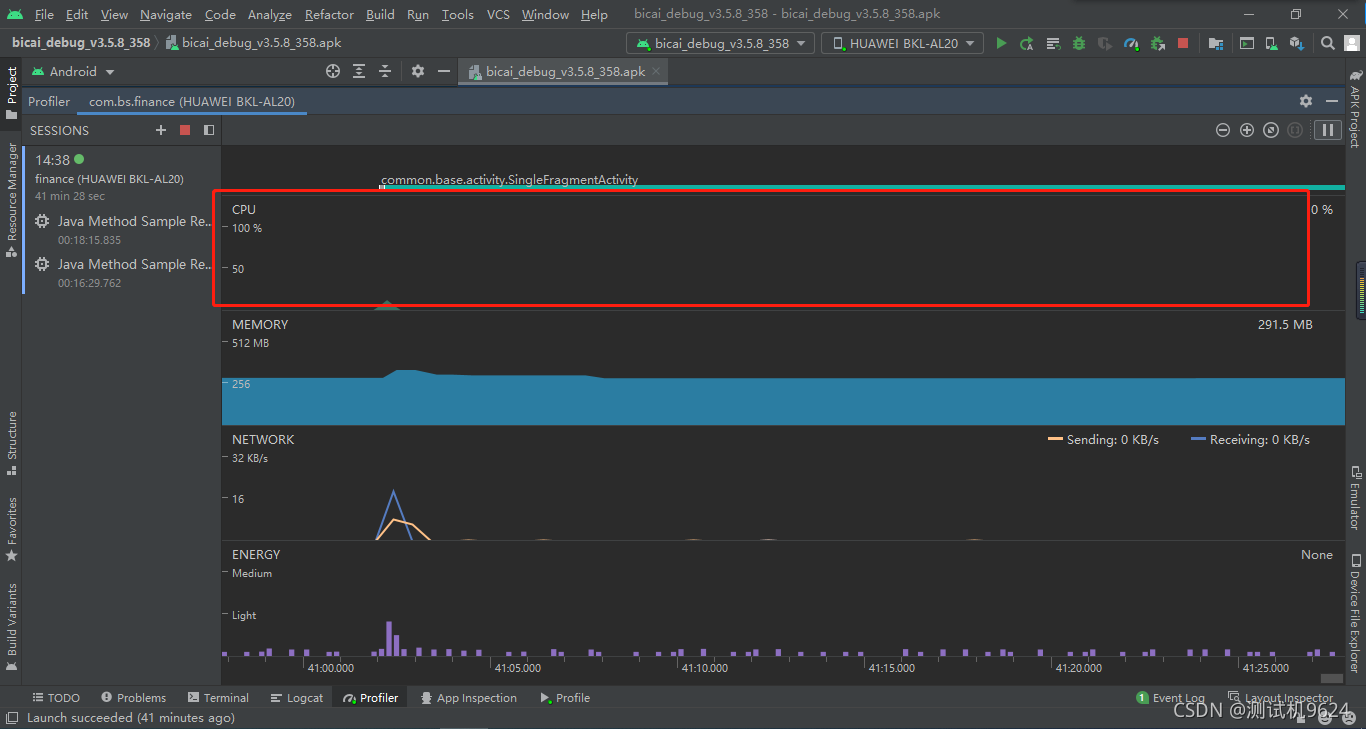Pause live profiler data

tap(1328, 130)
